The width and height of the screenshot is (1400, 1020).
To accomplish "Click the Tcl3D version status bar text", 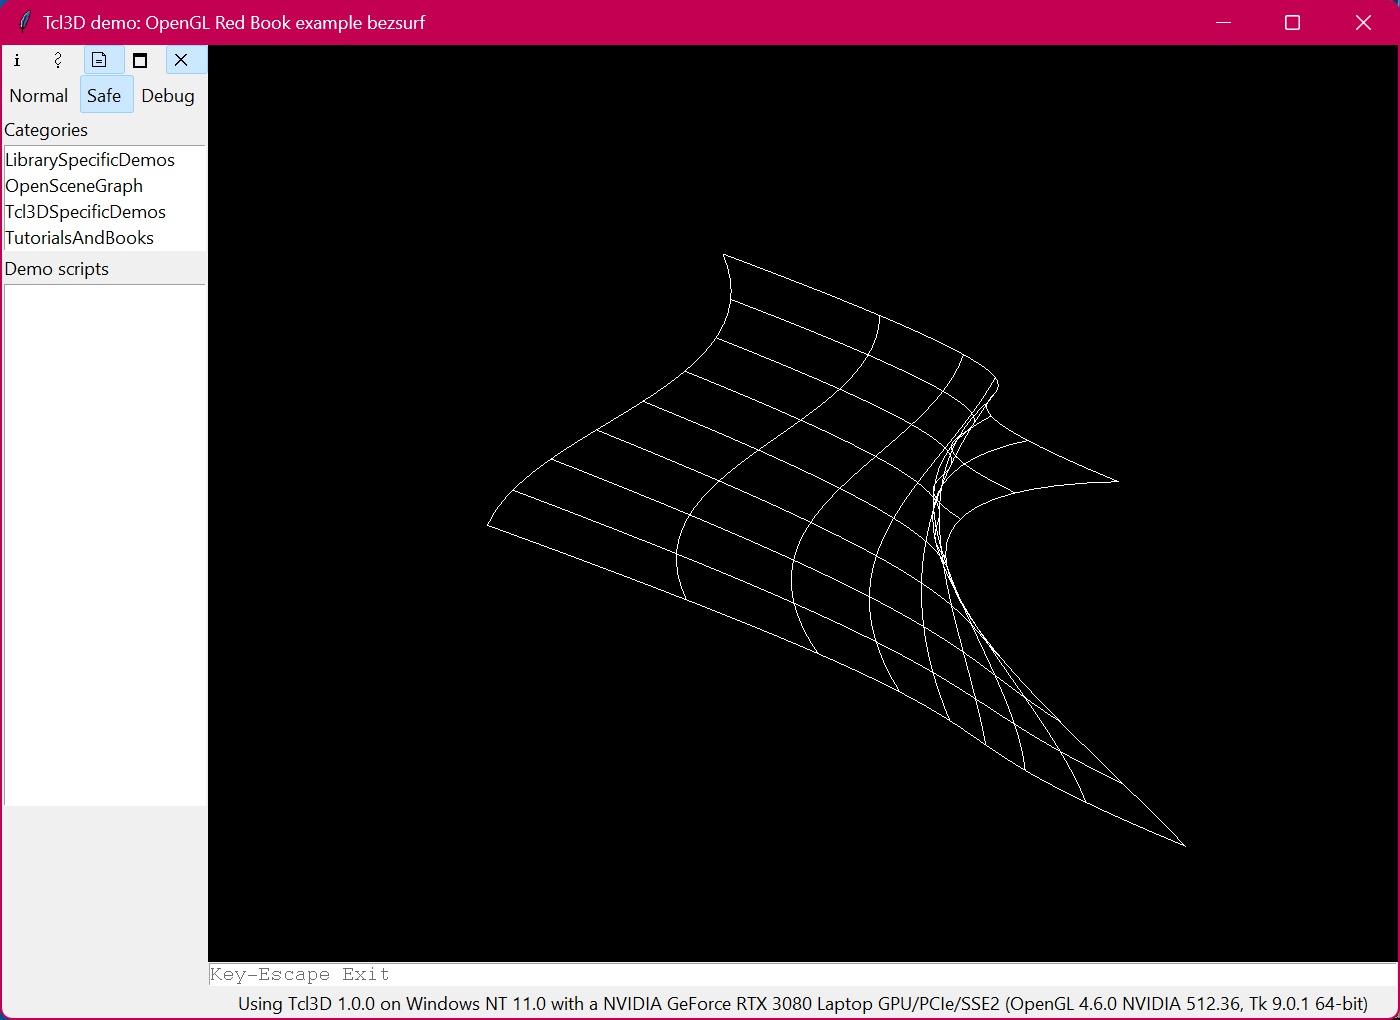I will (803, 1004).
